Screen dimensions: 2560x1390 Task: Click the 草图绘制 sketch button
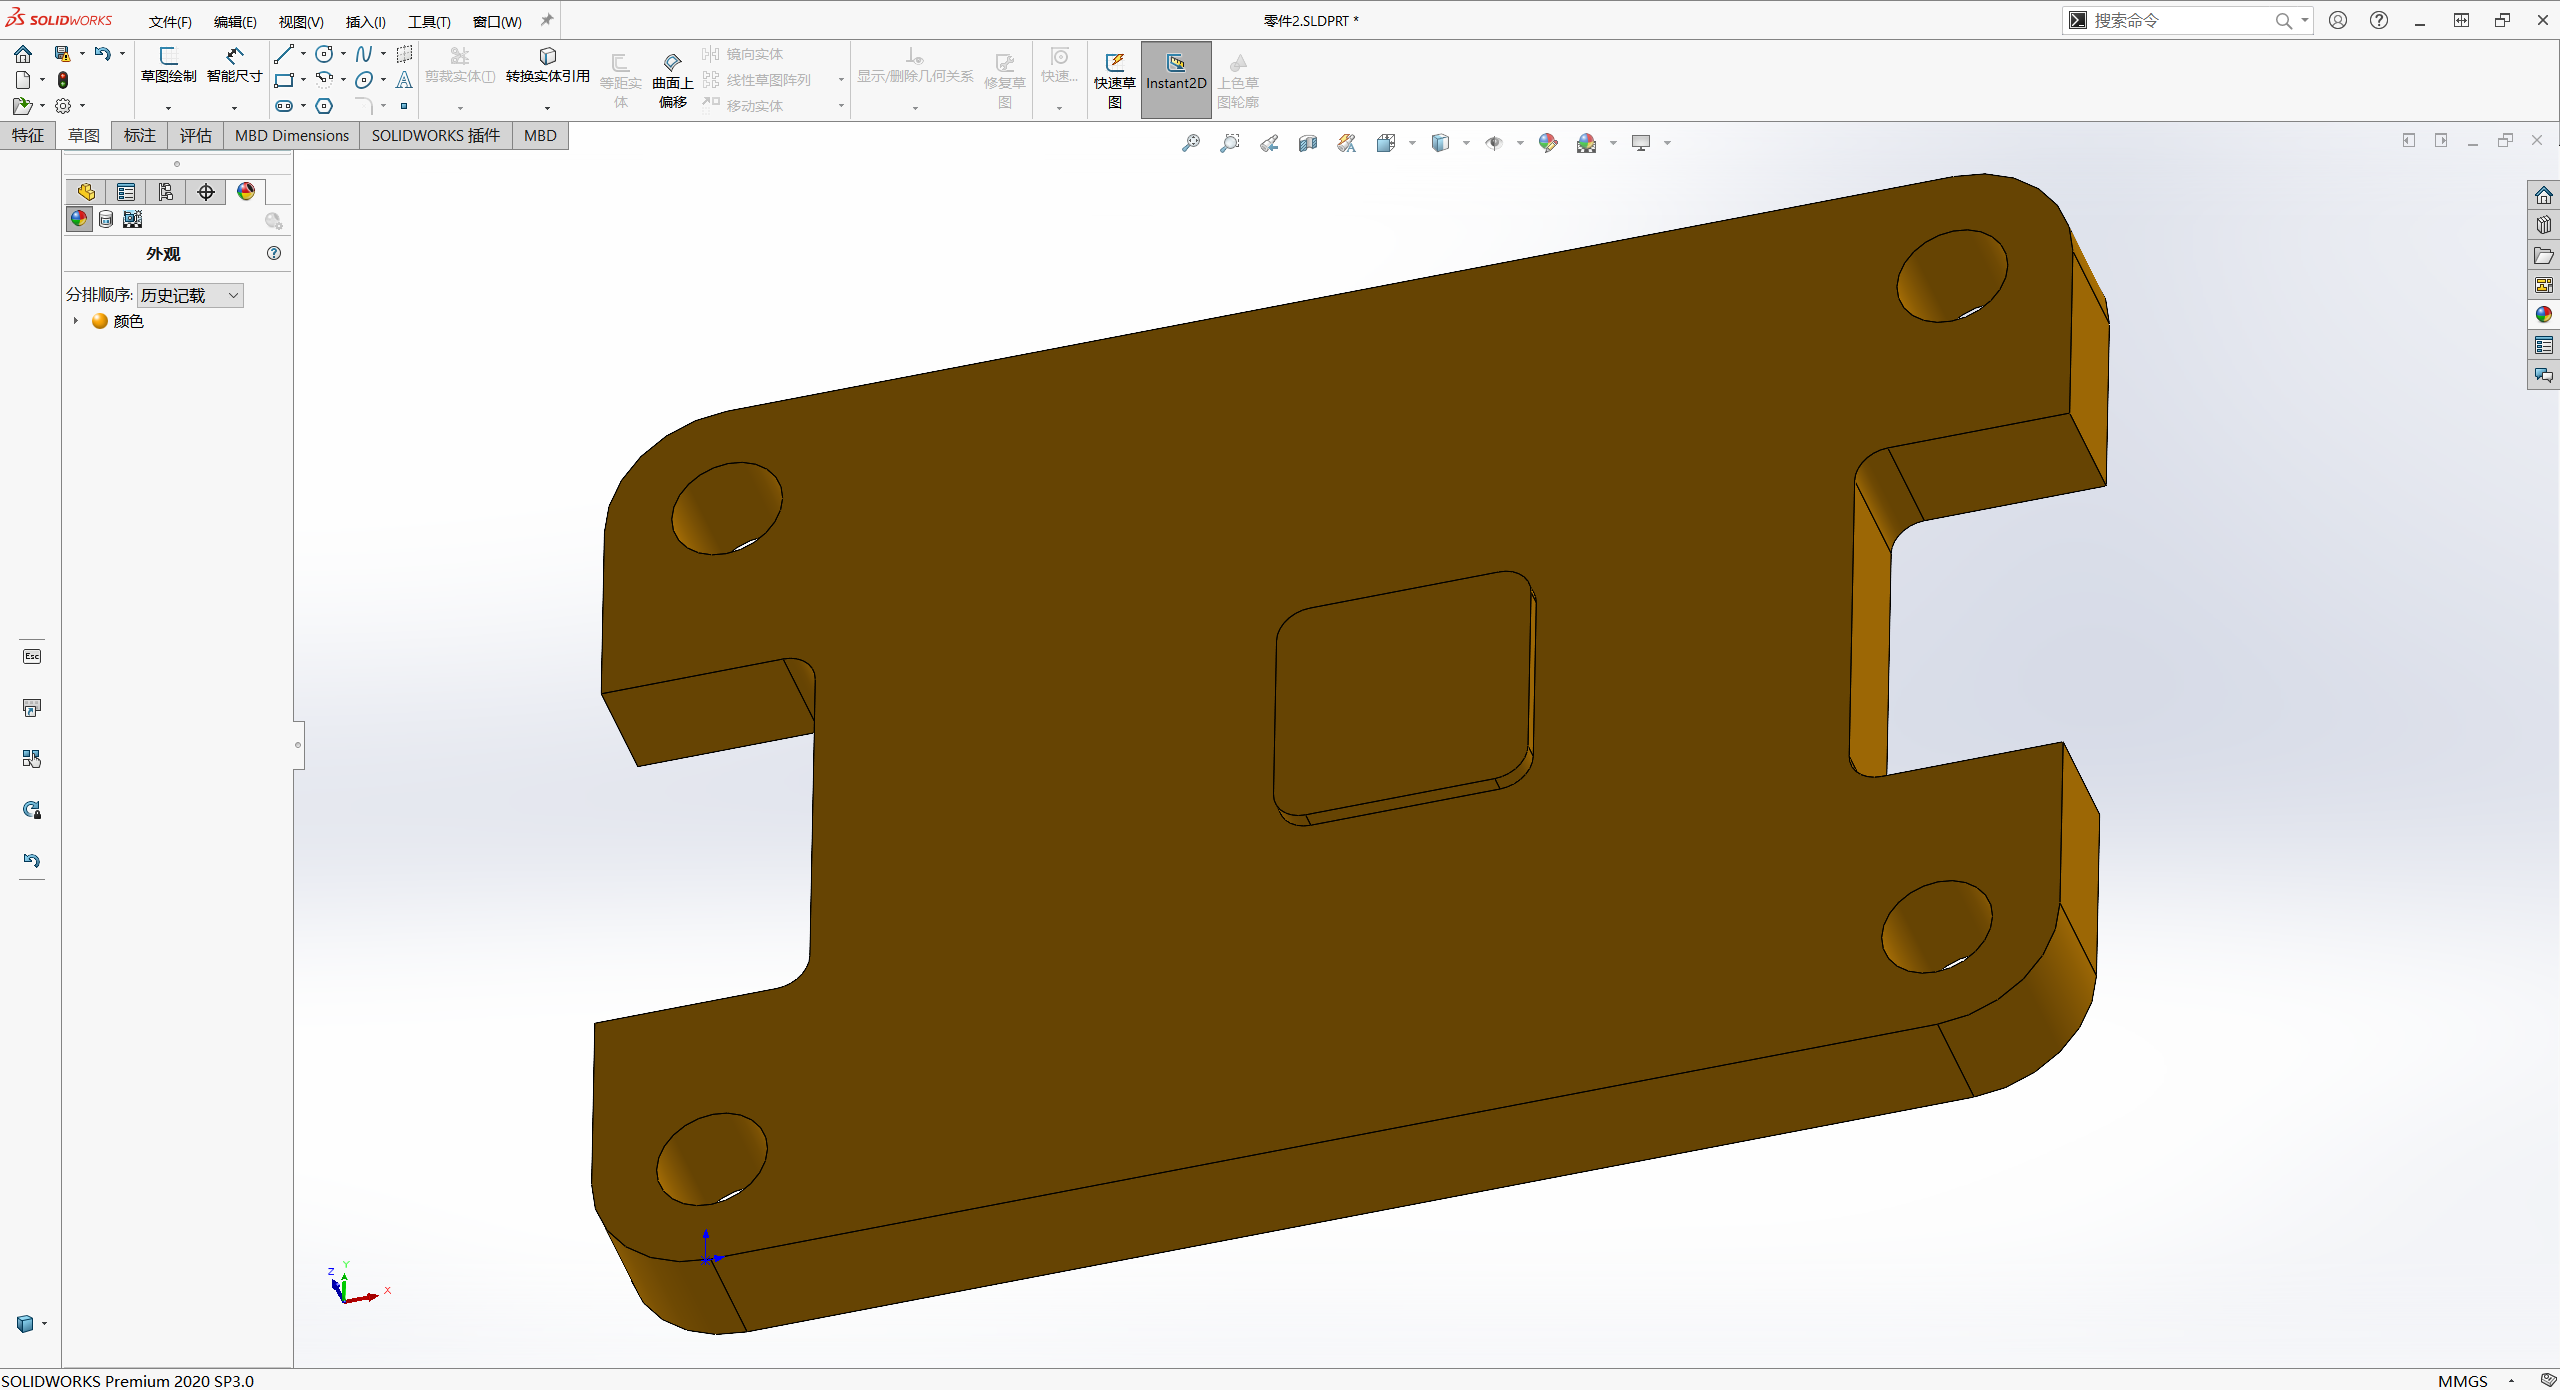pos(168,66)
